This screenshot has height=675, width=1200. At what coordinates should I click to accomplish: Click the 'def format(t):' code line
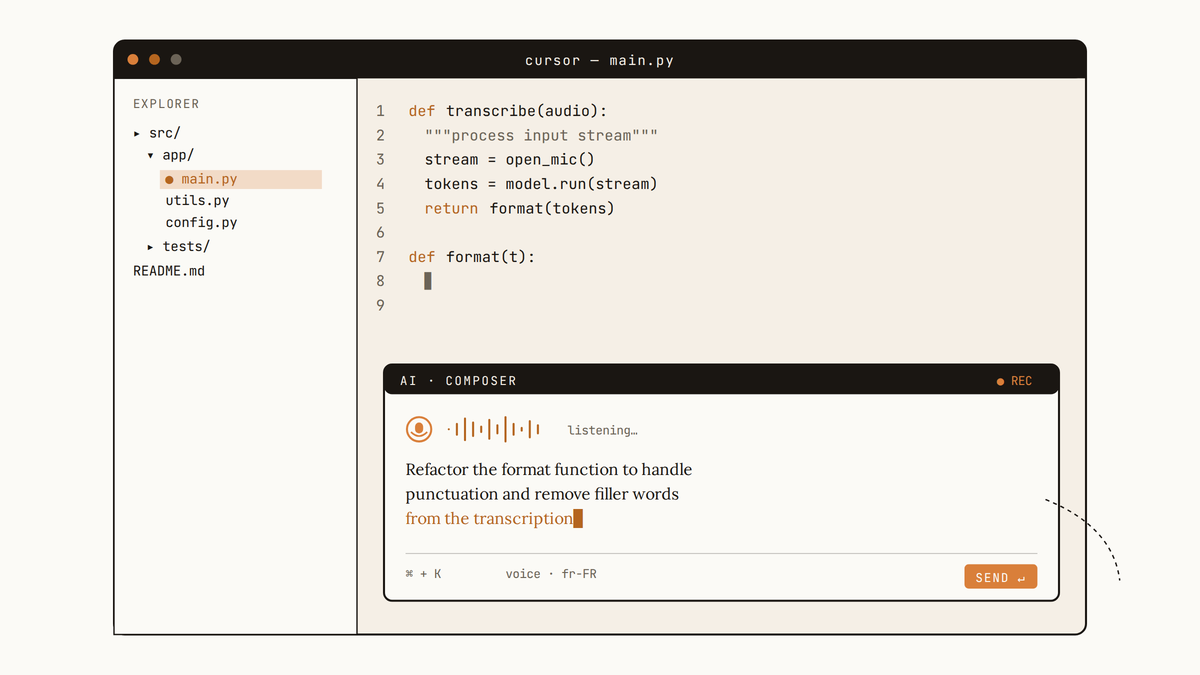pos(472,257)
